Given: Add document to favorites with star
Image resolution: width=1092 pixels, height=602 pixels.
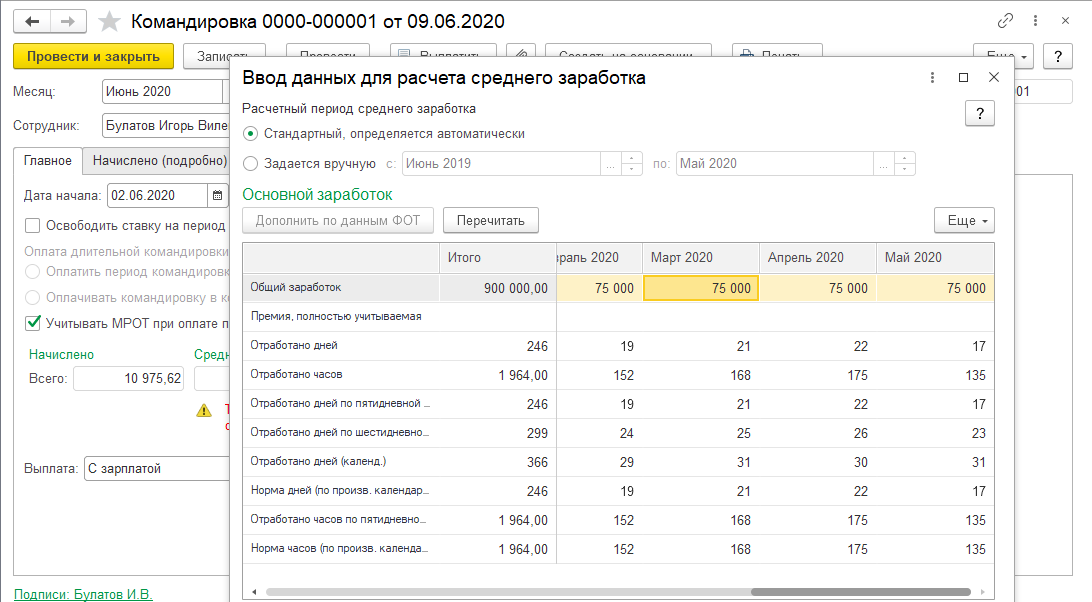Looking at the screenshot, I should pyautogui.click(x=111, y=21).
